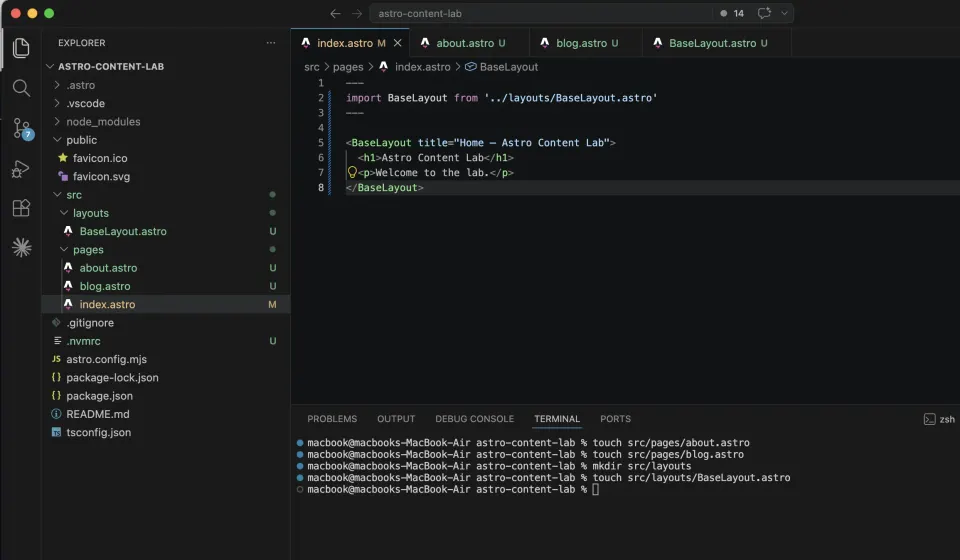Open favicon.ico in the explorer

point(100,158)
